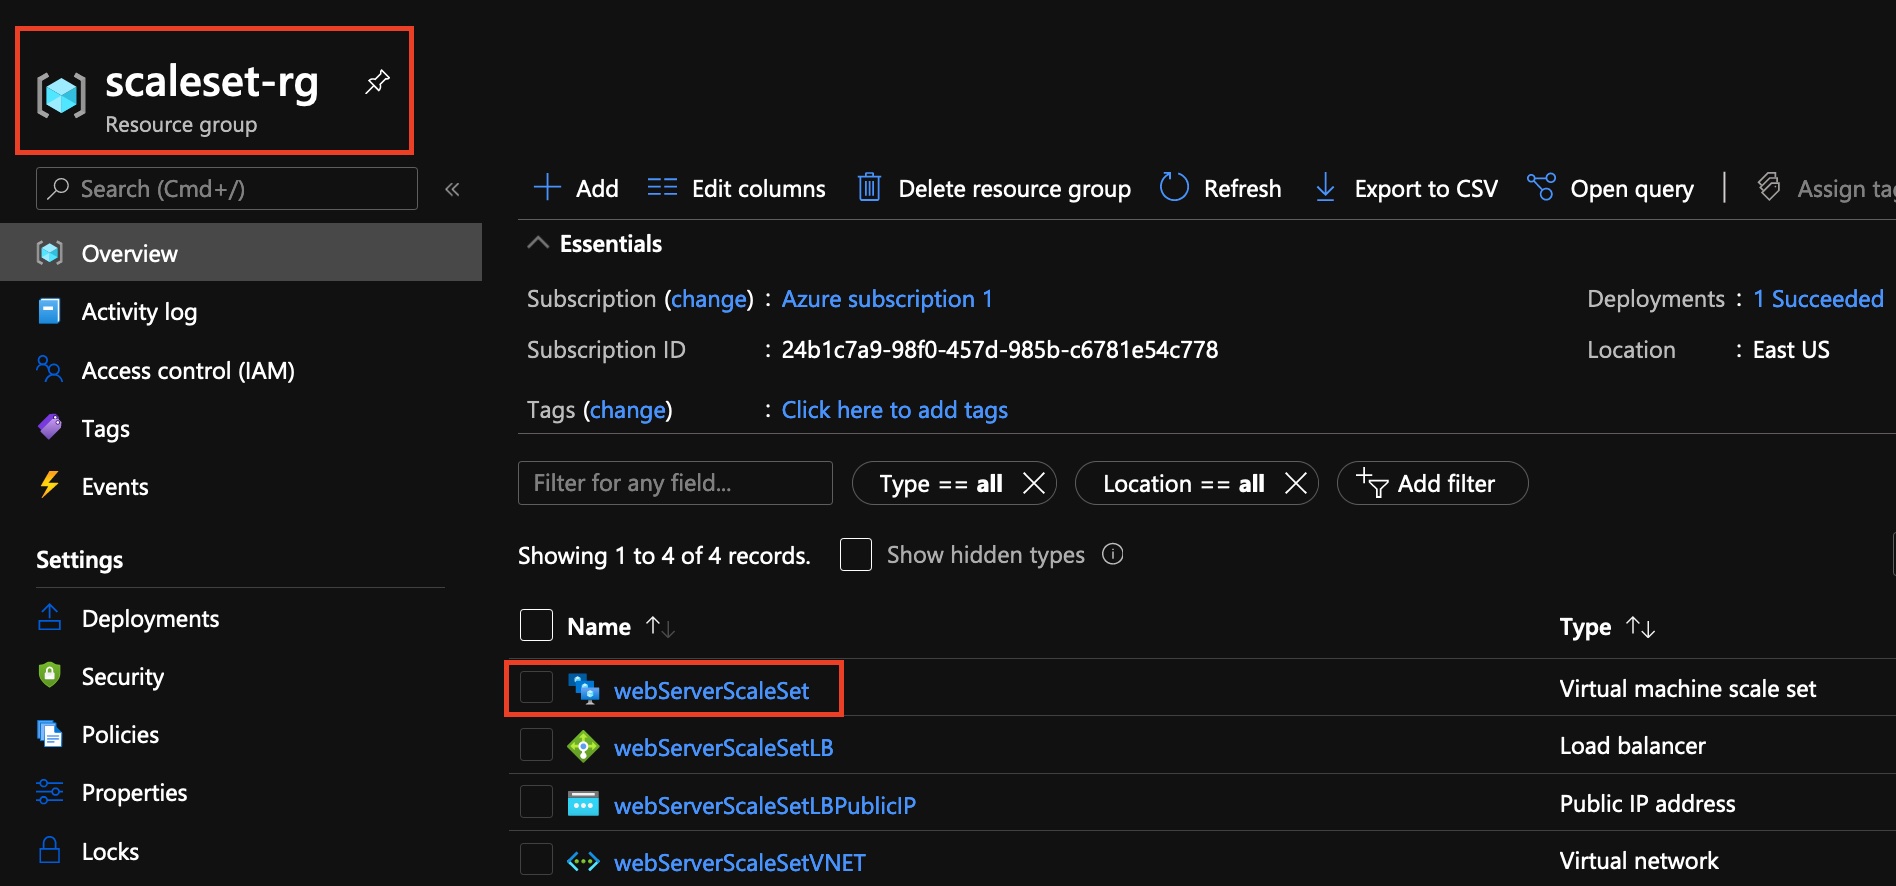1896x886 pixels.
Task: Click change link next to Tags
Action: tap(628, 410)
